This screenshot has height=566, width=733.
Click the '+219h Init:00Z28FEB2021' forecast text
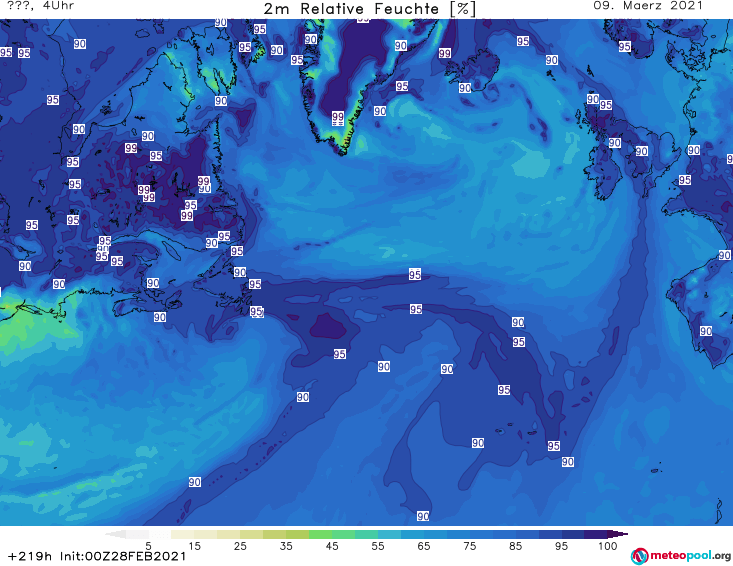[97, 556]
